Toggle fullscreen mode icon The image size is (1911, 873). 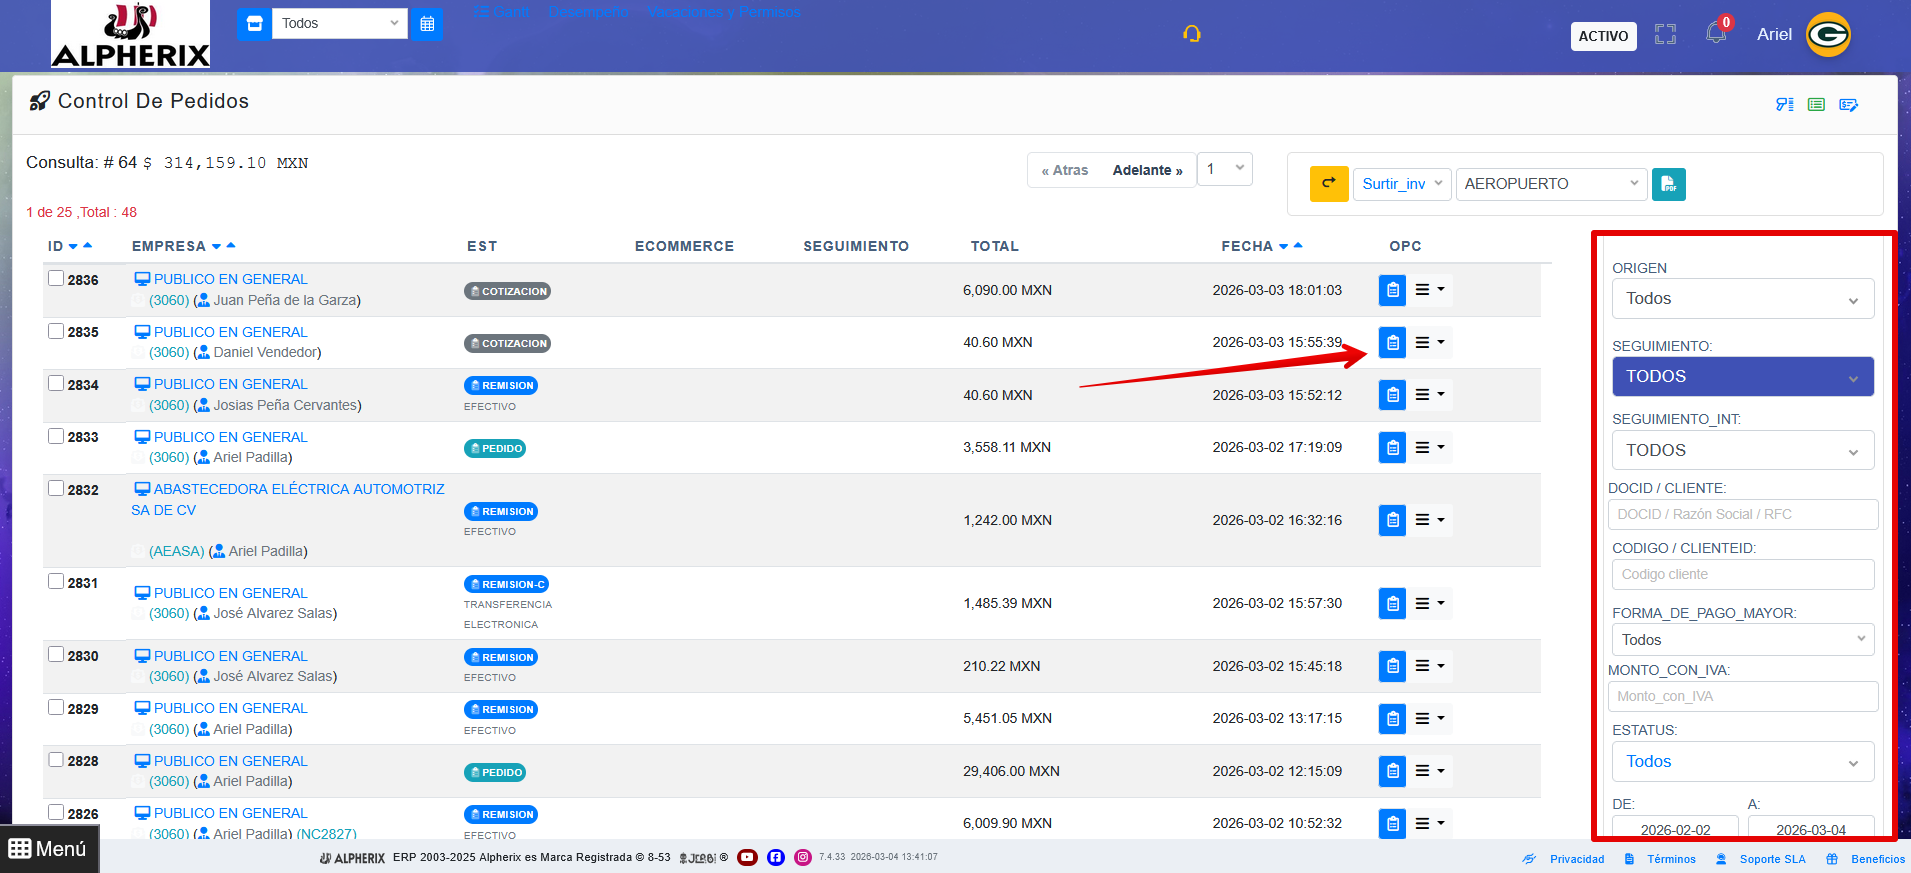point(1665,35)
